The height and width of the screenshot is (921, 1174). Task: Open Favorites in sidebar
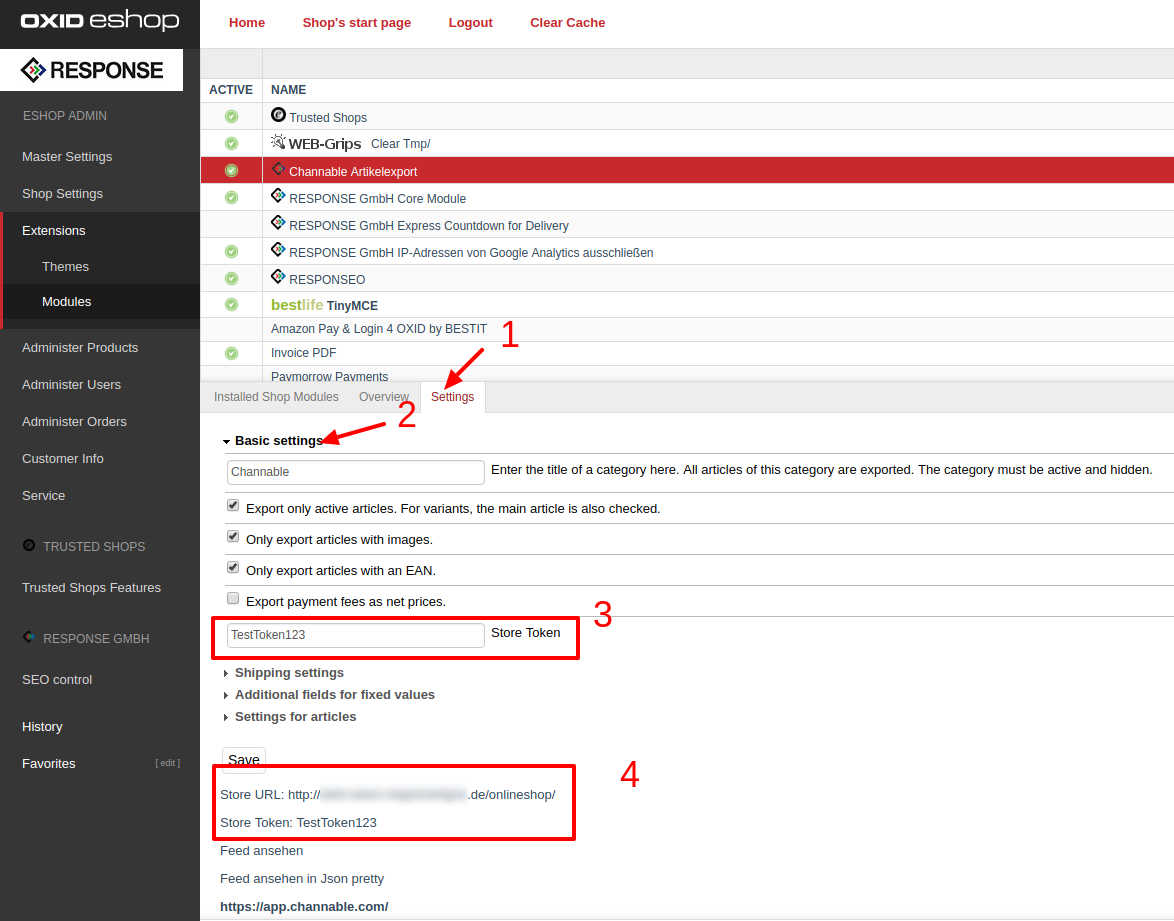pyautogui.click(x=49, y=764)
